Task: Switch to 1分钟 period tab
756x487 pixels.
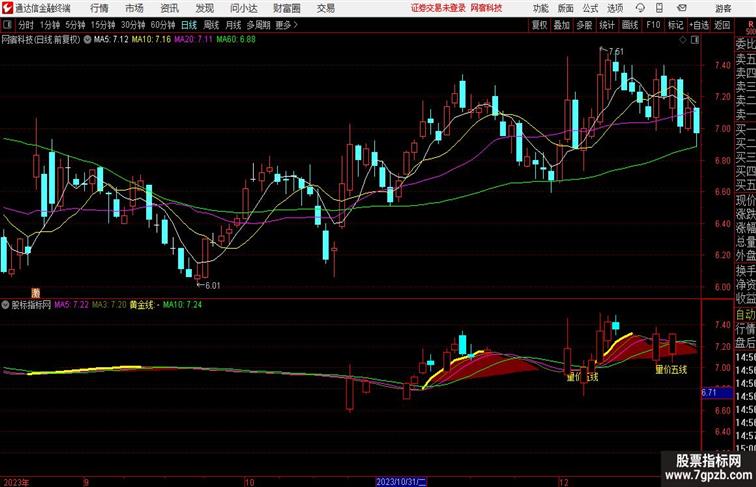Action: [x=50, y=25]
